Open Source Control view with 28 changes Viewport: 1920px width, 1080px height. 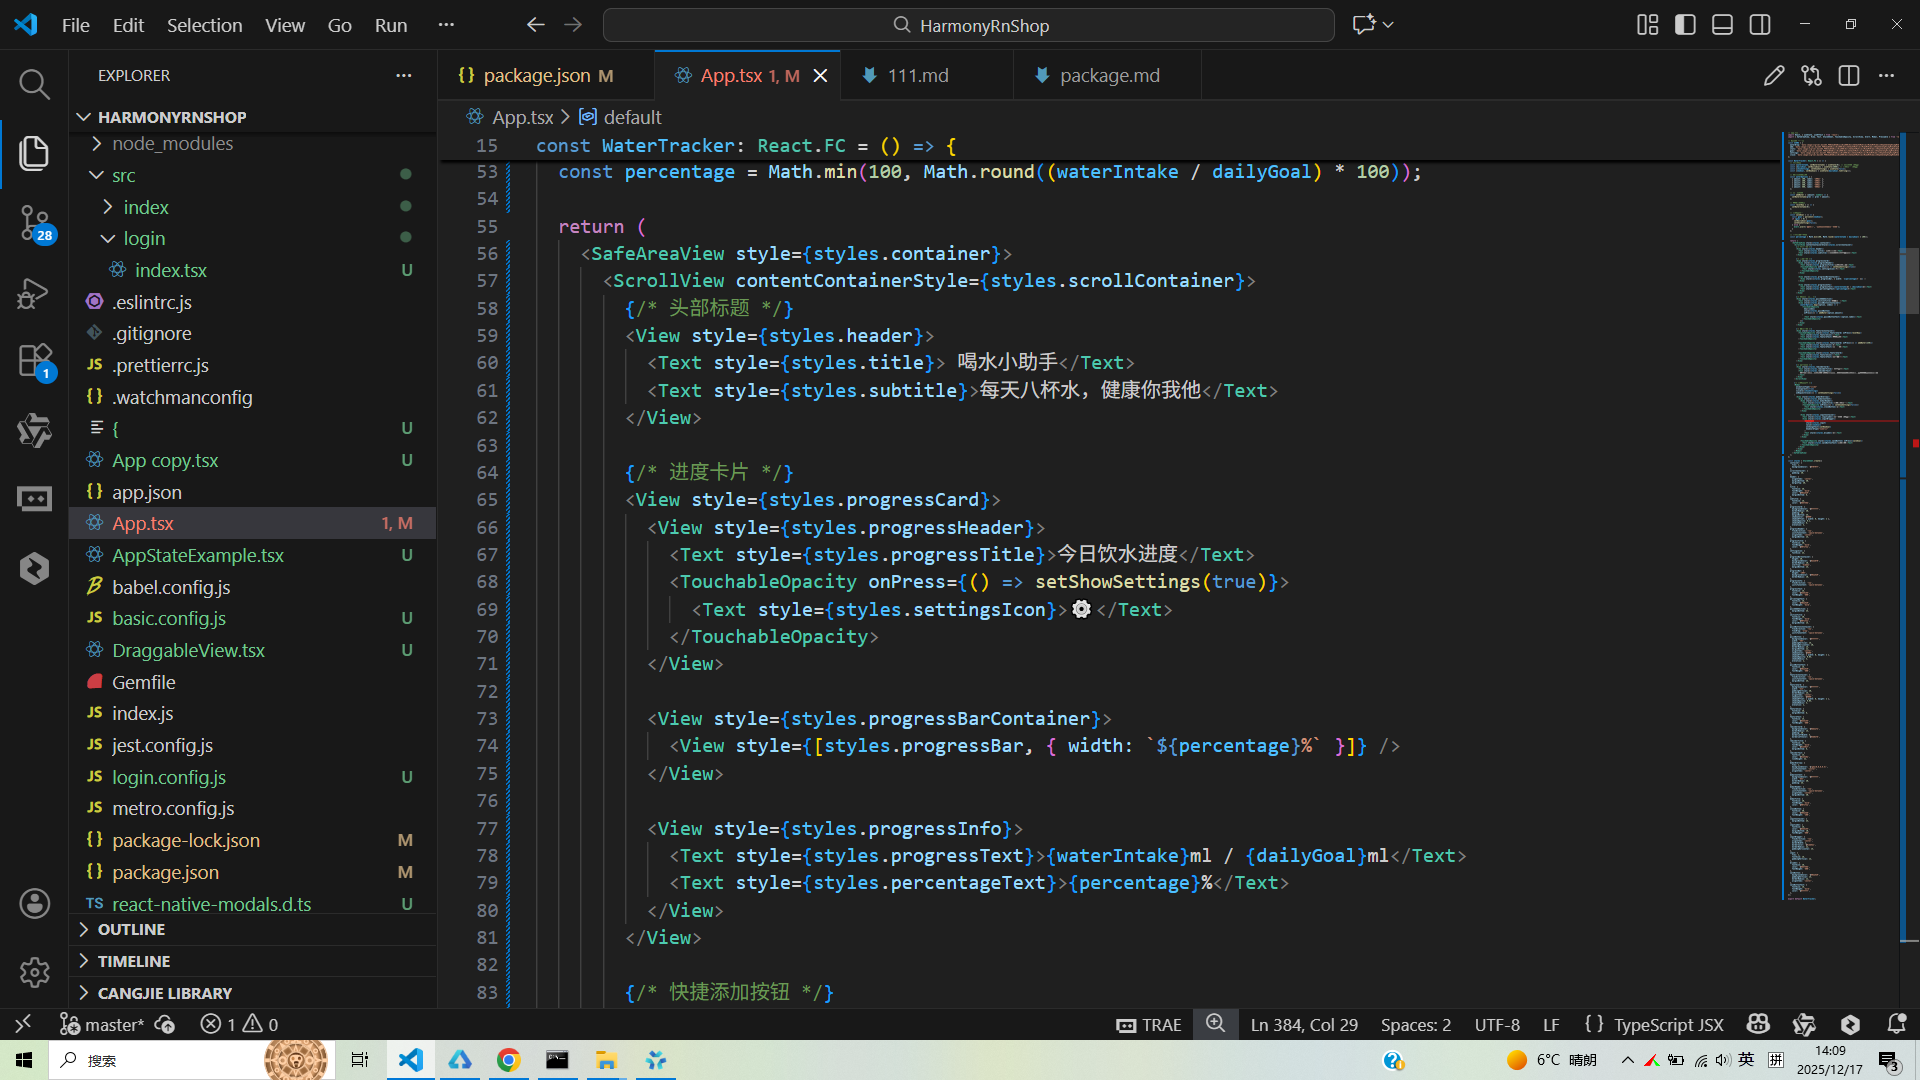34,222
